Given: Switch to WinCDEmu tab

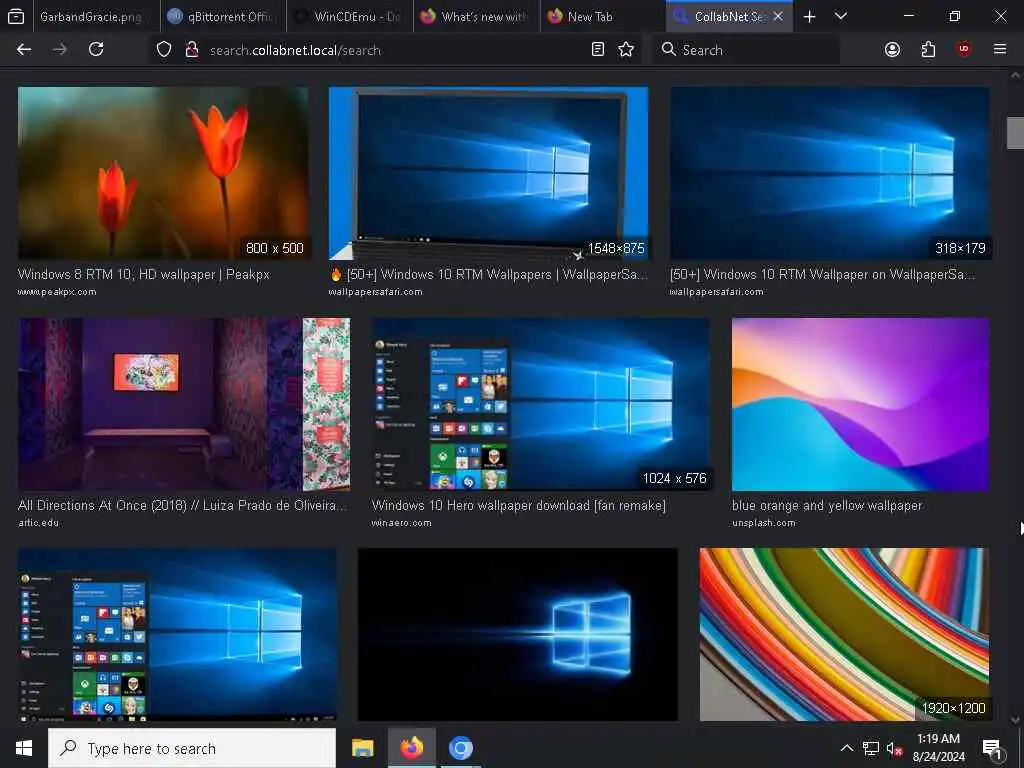Looking at the screenshot, I should [349, 17].
